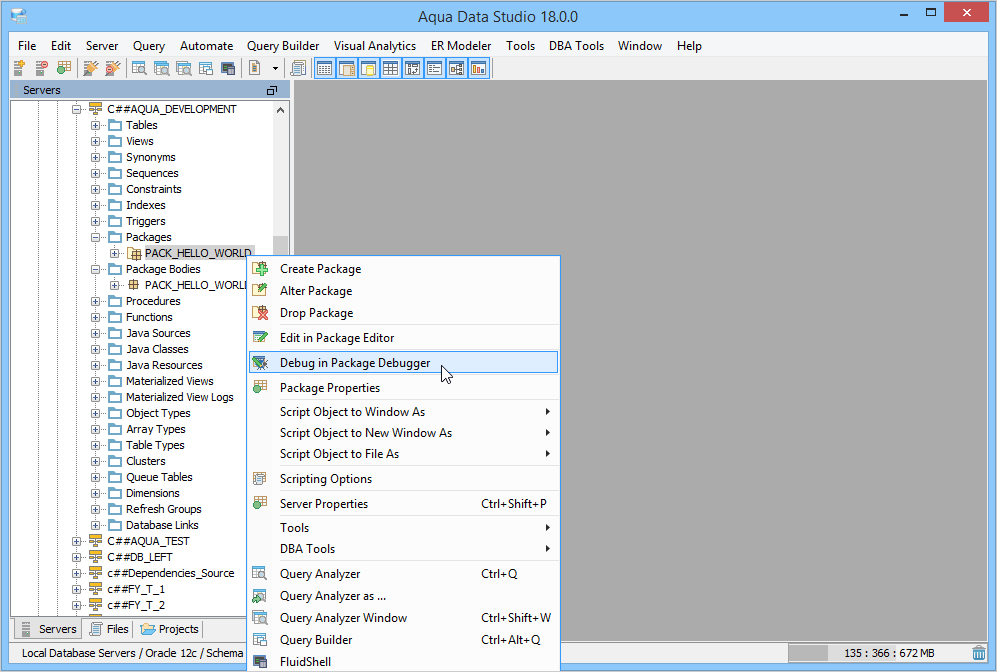Open the Visual Analytics menu

click(375, 46)
